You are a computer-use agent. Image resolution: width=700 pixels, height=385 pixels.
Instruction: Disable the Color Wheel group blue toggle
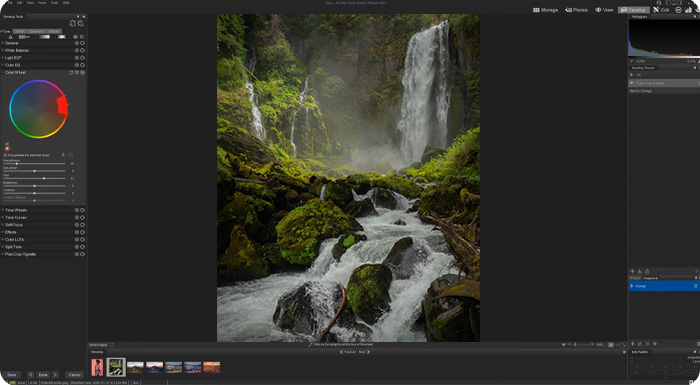click(x=83, y=72)
